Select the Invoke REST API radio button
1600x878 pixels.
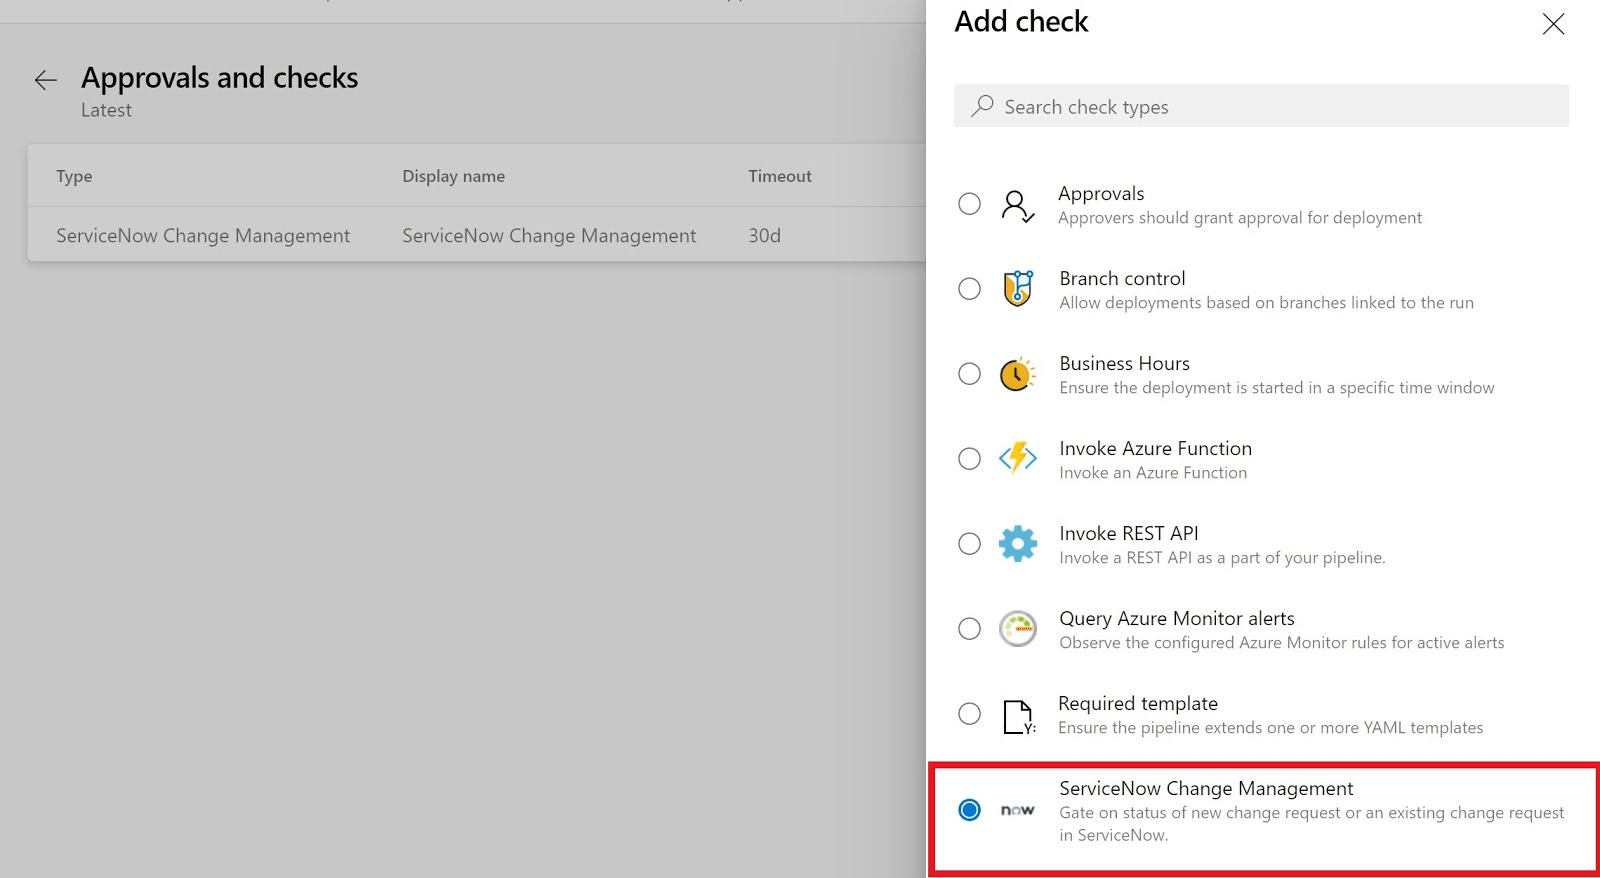point(969,544)
